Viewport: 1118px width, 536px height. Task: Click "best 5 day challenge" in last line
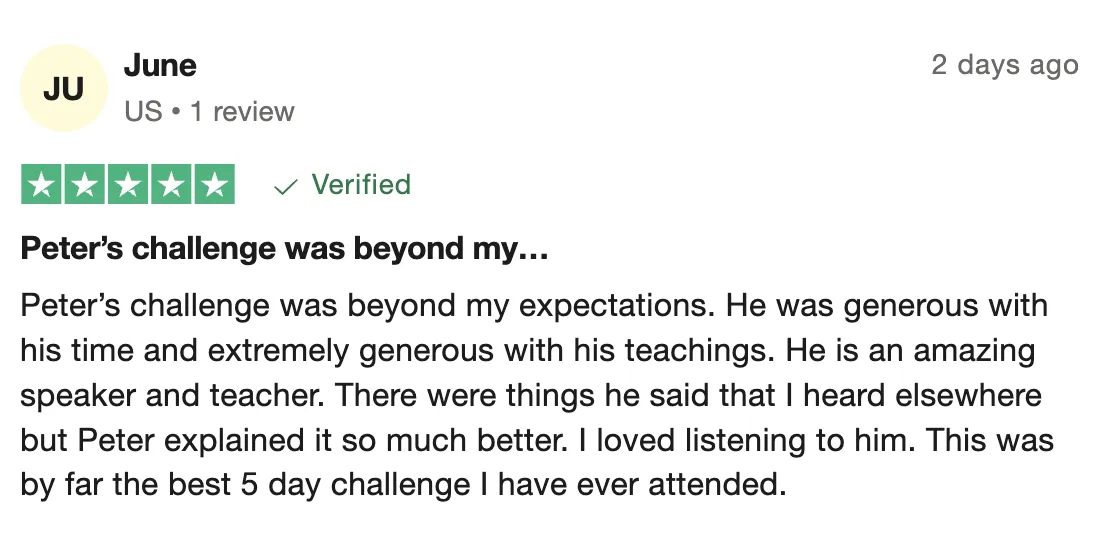(318, 485)
